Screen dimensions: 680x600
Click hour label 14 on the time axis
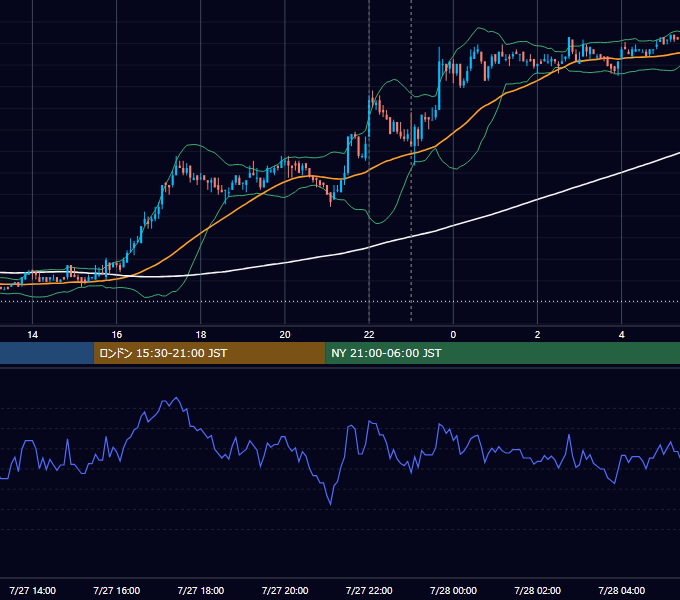click(33, 335)
